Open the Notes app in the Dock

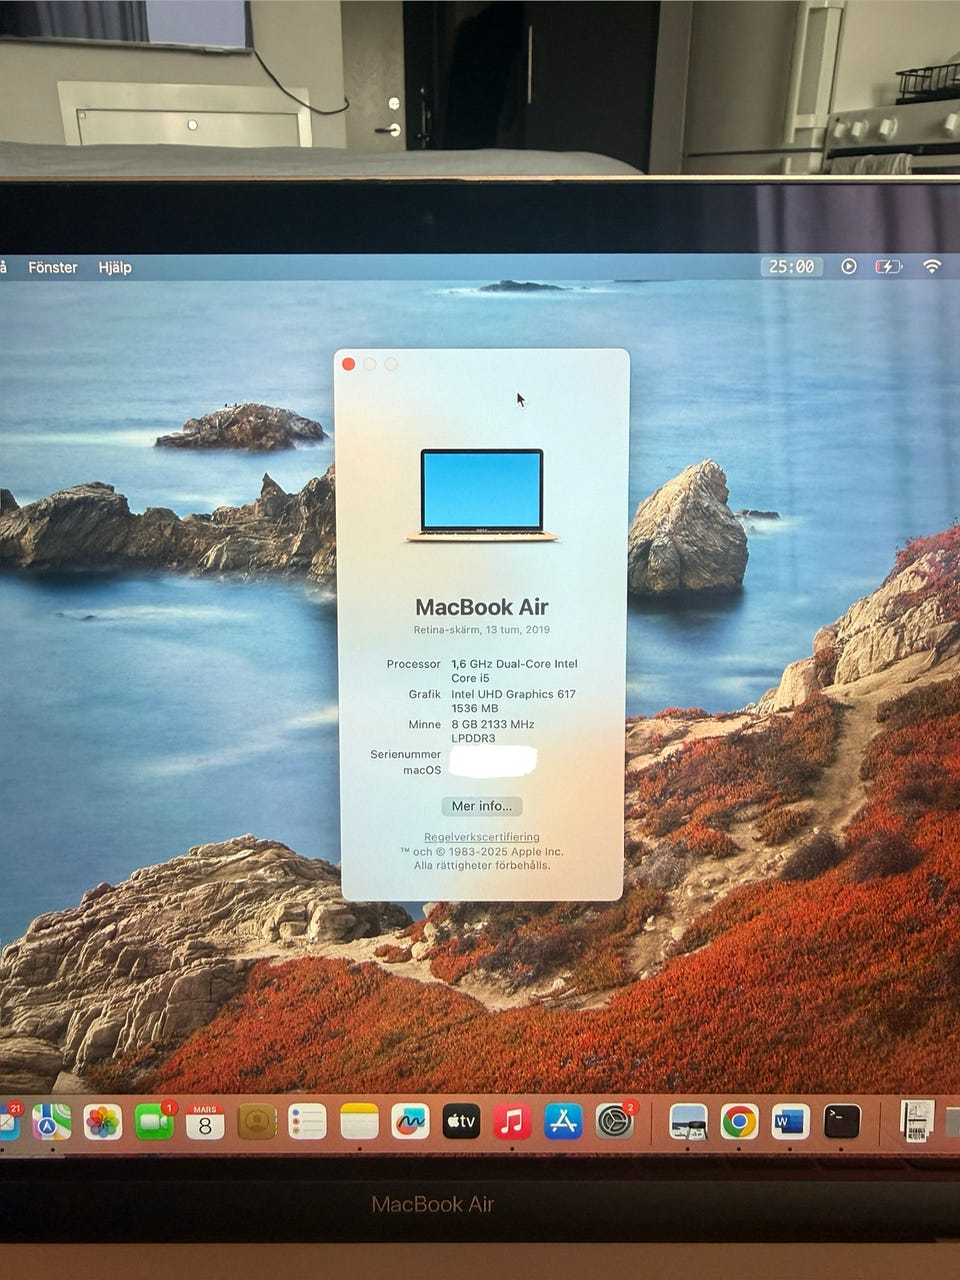pos(359,1122)
